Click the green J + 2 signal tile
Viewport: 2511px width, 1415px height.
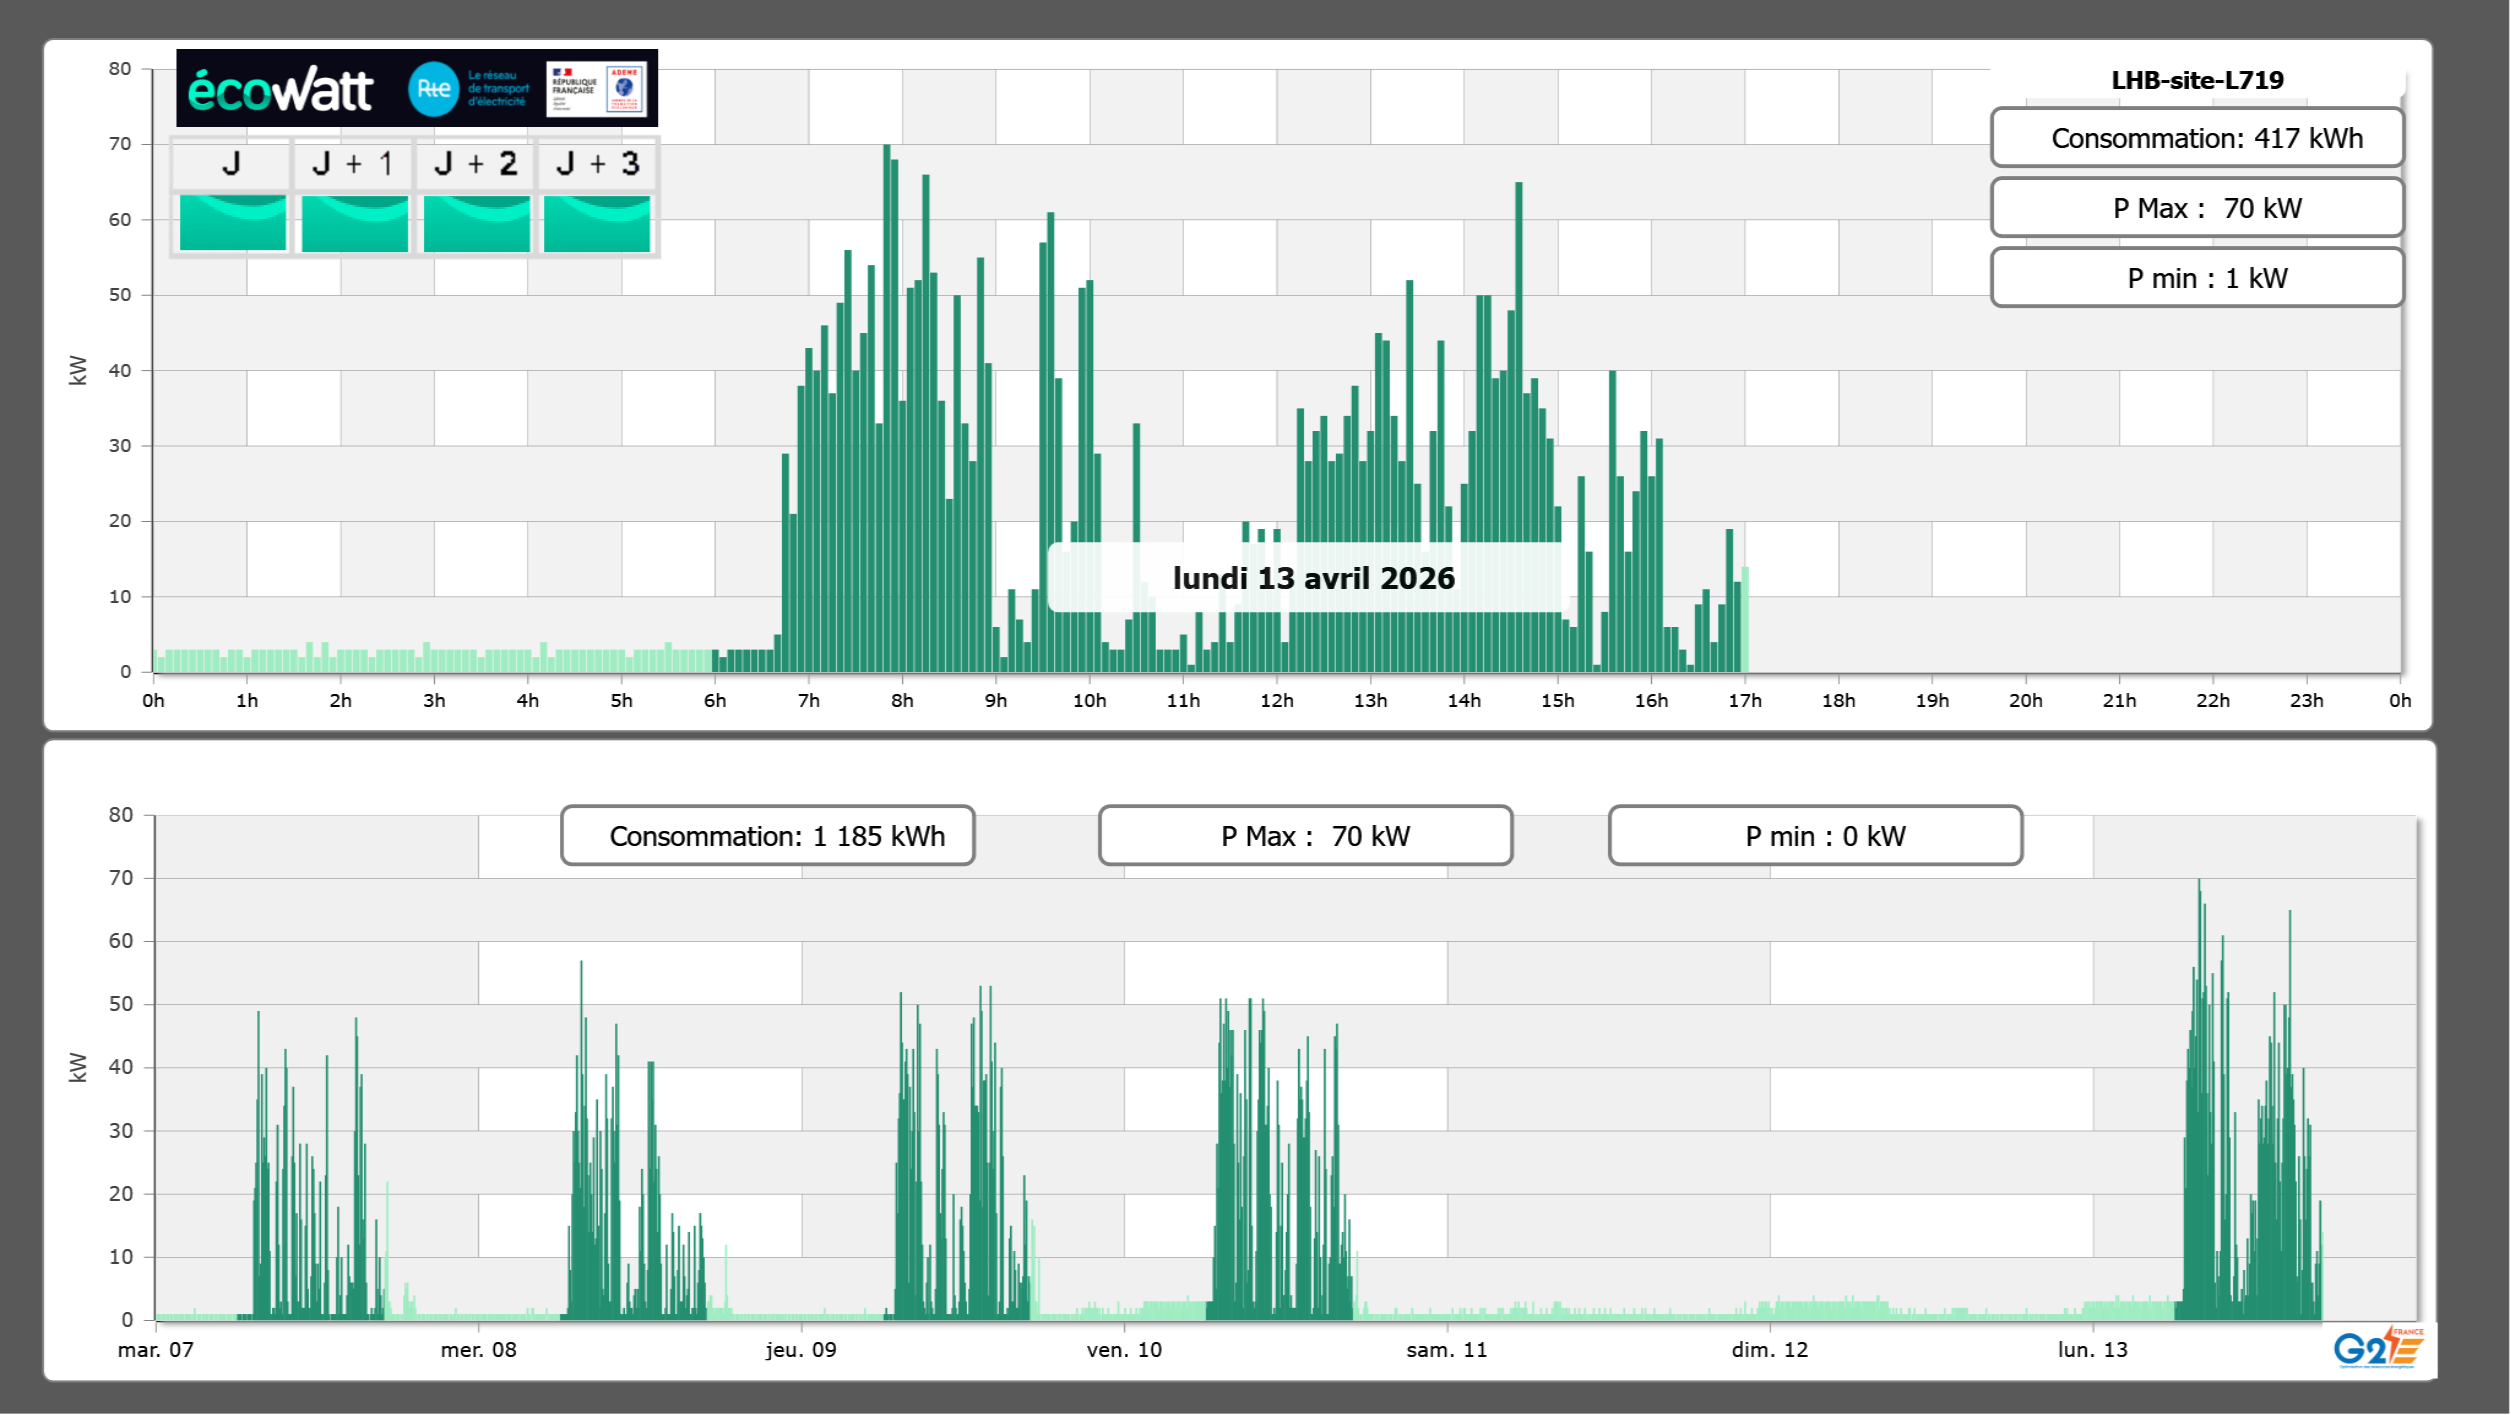tap(476, 223)
